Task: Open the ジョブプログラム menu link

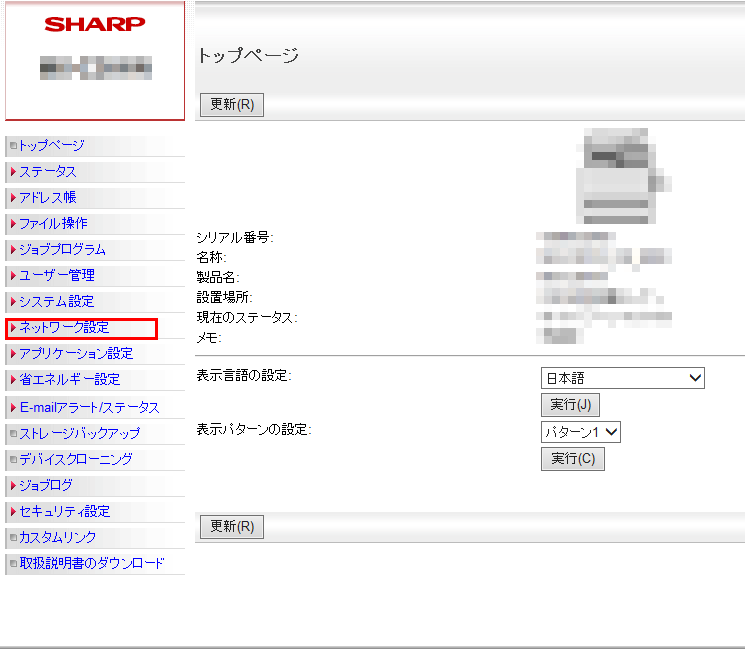Action: pos(62,249)
